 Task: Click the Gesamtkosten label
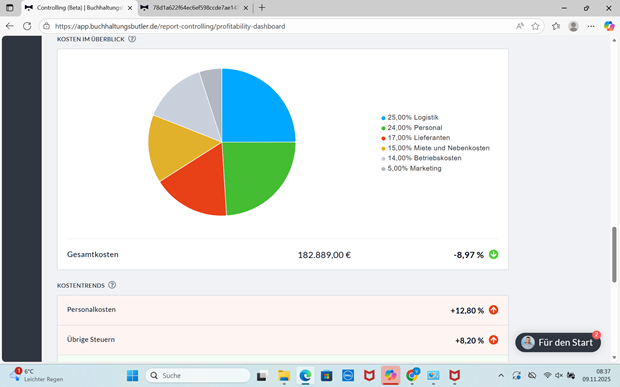[93, 255]
